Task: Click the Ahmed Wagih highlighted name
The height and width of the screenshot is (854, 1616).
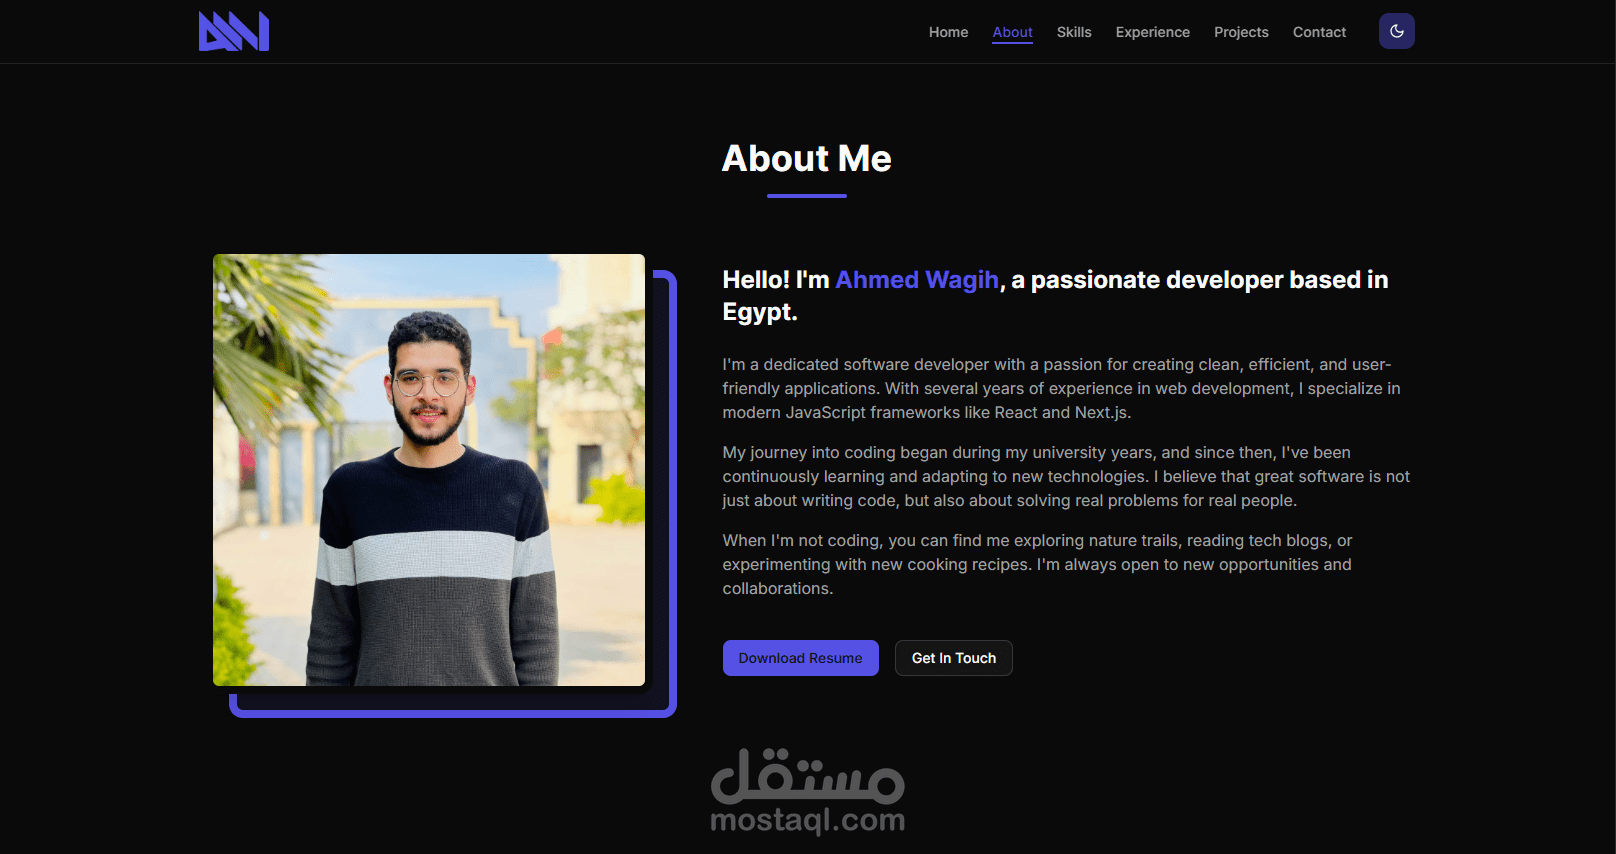Action: (917, 280)
